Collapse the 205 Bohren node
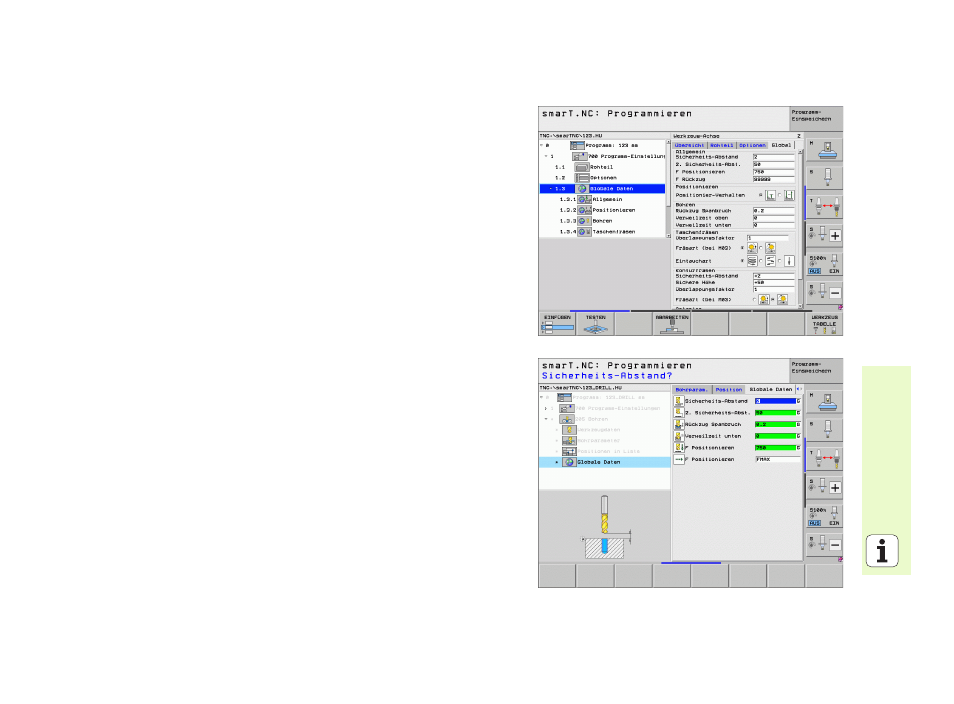This screenshot has height=704, width=954. pos(546,419)
